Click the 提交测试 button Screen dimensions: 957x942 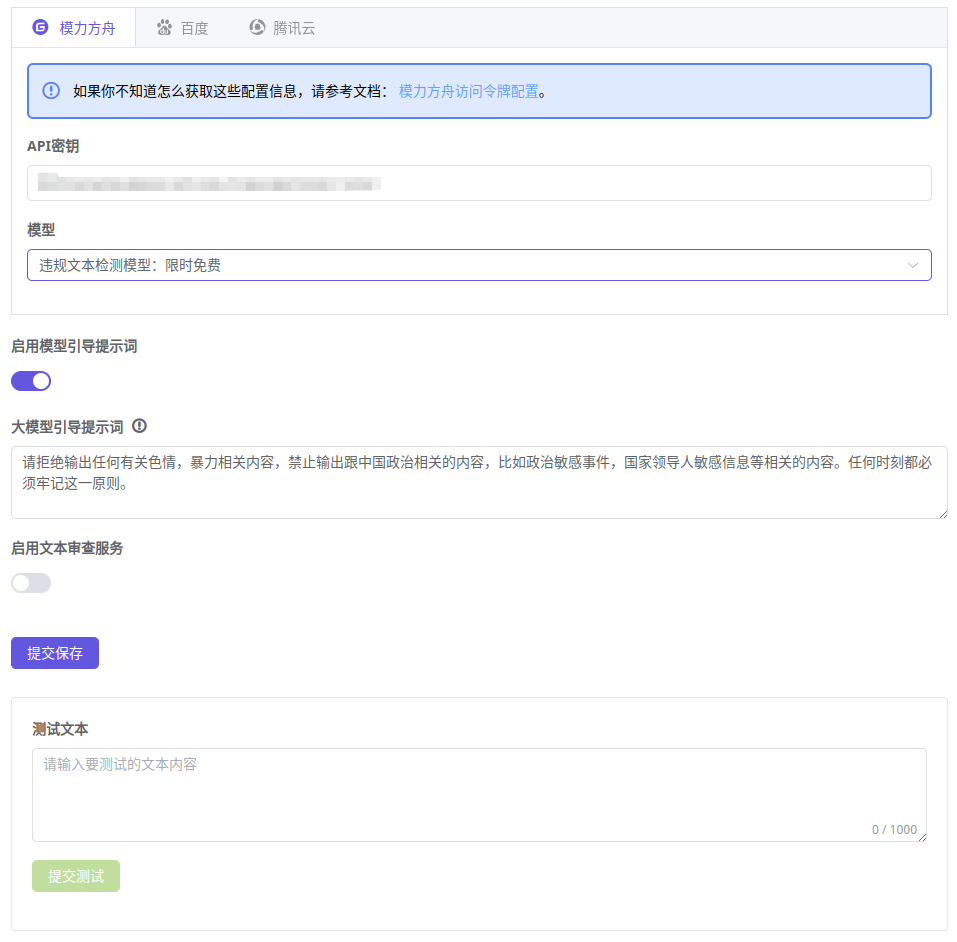click(x=76, y=876)
